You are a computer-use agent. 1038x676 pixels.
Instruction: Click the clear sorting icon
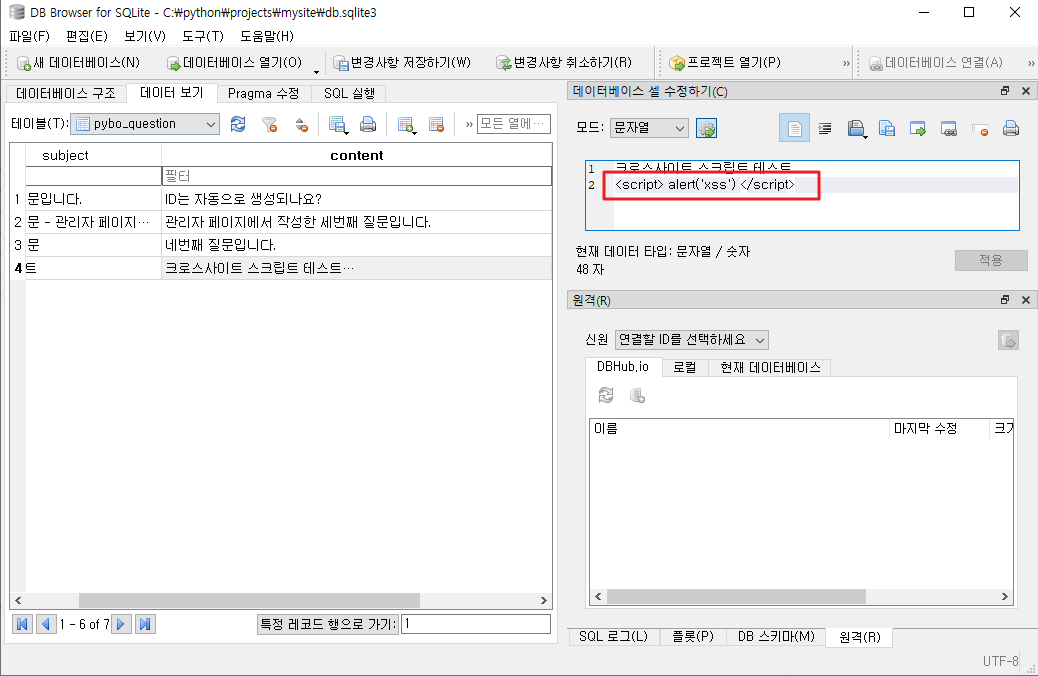click(301, 124)
